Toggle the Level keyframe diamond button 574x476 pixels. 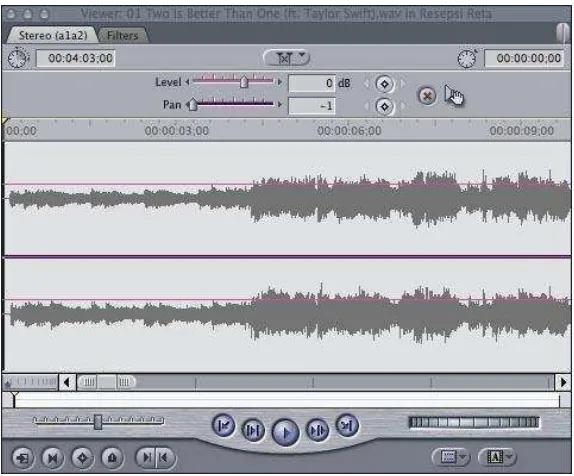click(384, 84)
